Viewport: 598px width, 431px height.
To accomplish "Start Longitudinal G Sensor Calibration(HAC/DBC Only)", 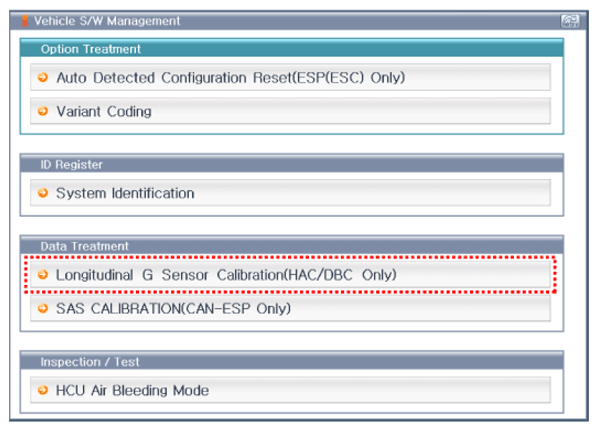I will (290, 274).
